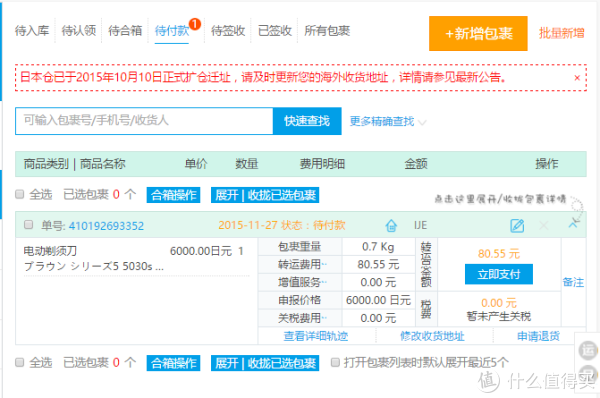600x398 pixels.
Task: Switch to the 待签收 tab
Action: click(x=228, y=31)
